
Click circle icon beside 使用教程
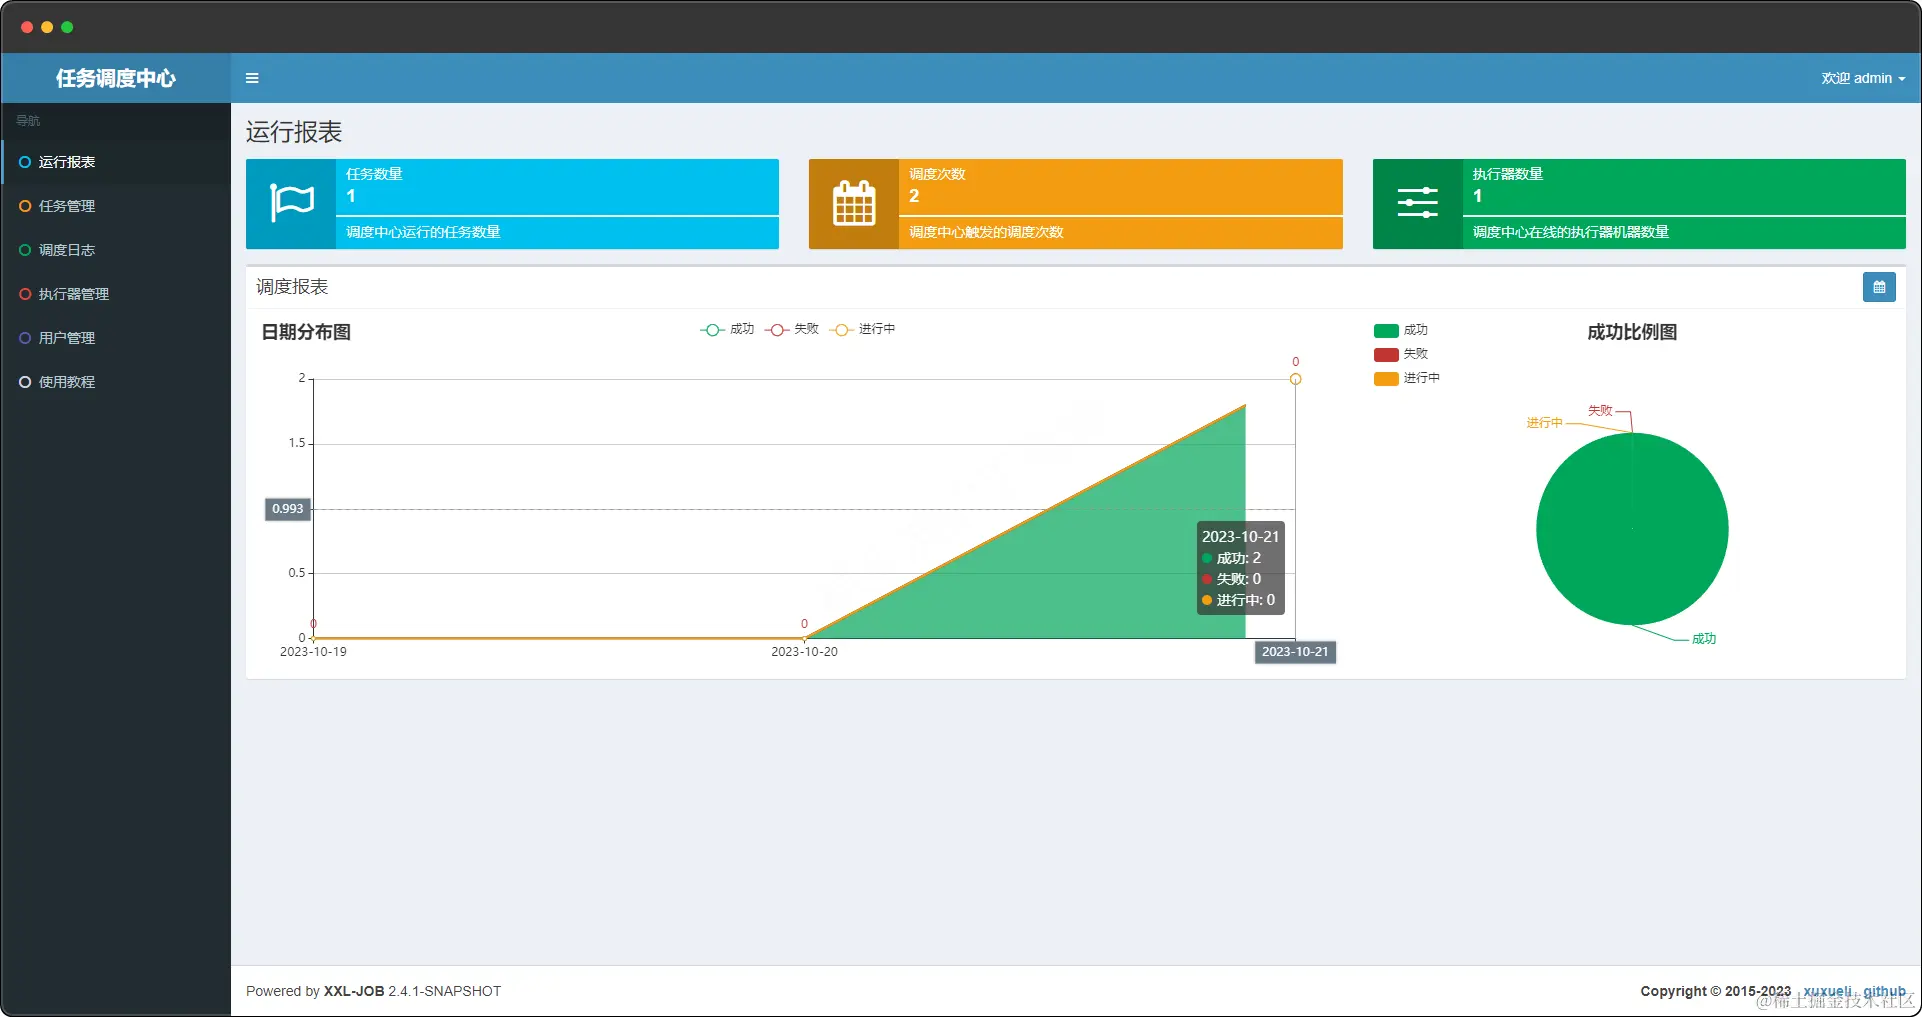(25, 382)
